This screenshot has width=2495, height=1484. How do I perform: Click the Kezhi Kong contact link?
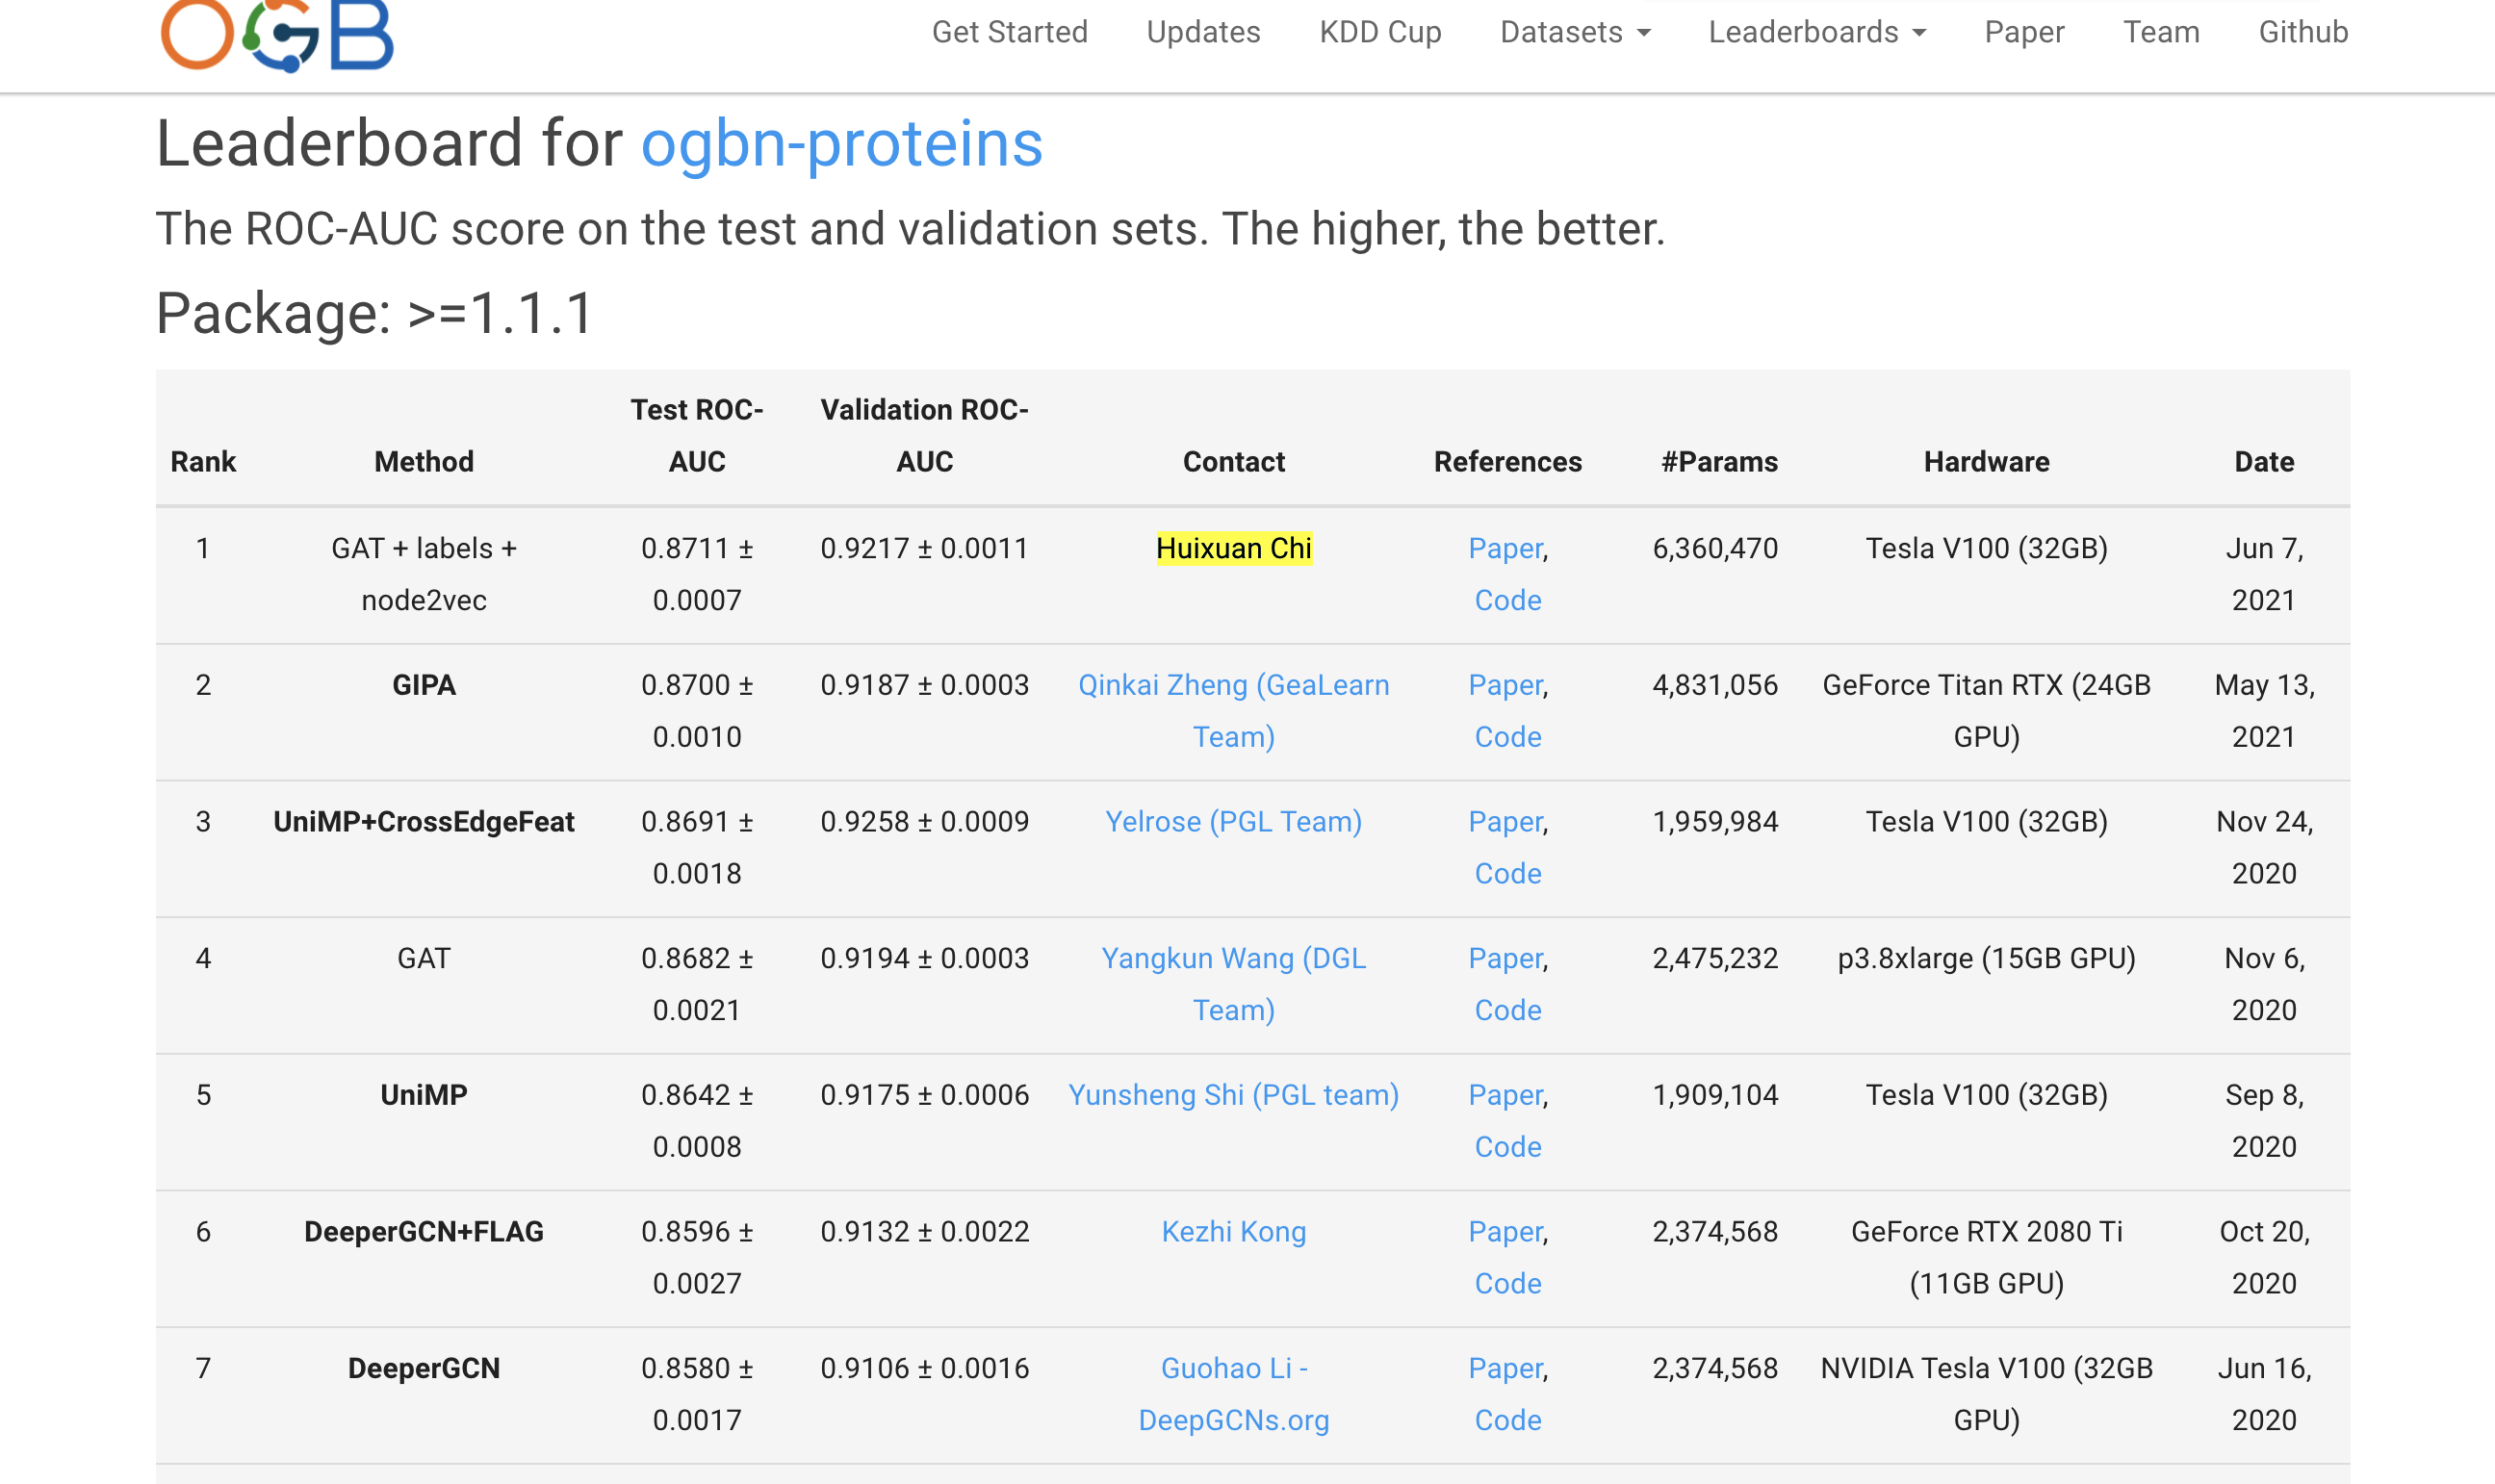(x=1233, y=1231)
